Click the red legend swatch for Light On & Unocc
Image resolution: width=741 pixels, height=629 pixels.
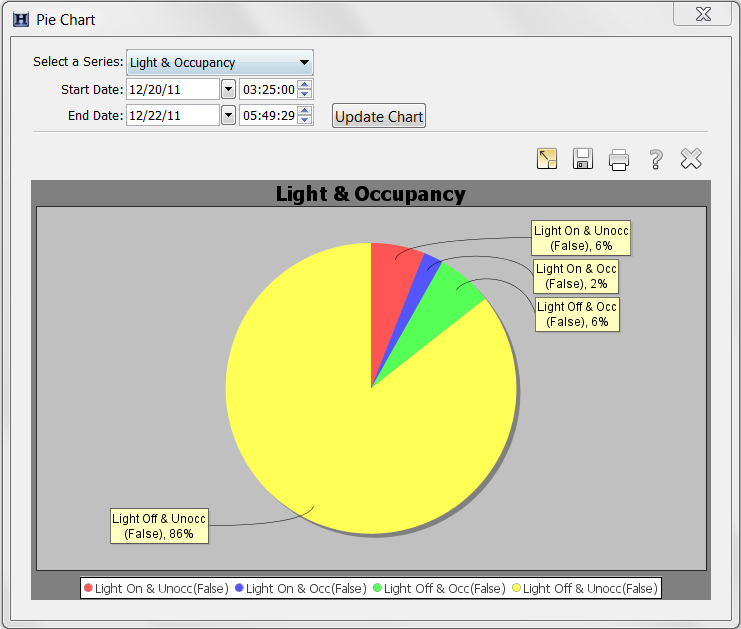coord(88,589)
